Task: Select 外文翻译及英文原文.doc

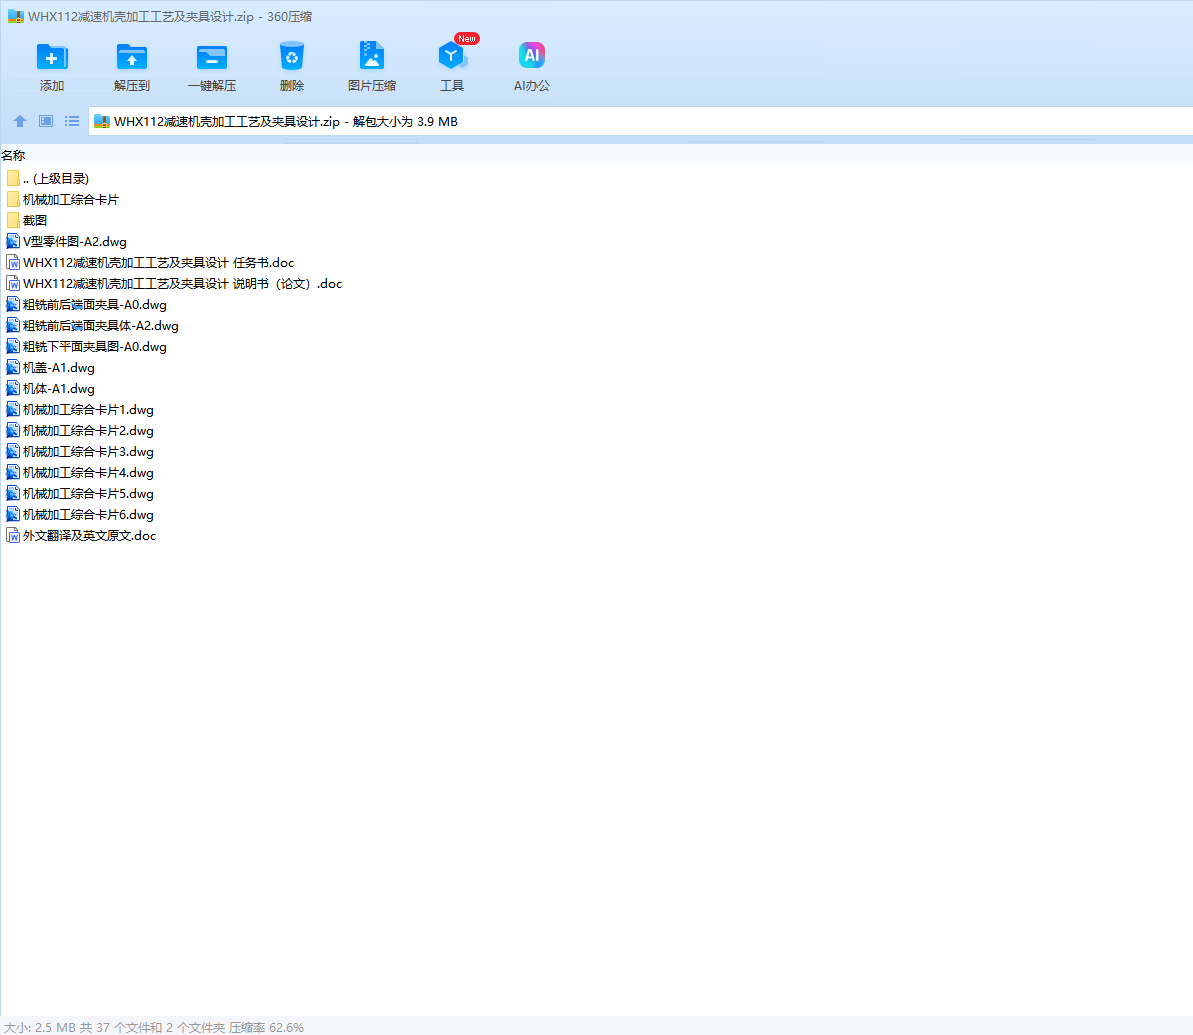Action: (x=81, y=536)
